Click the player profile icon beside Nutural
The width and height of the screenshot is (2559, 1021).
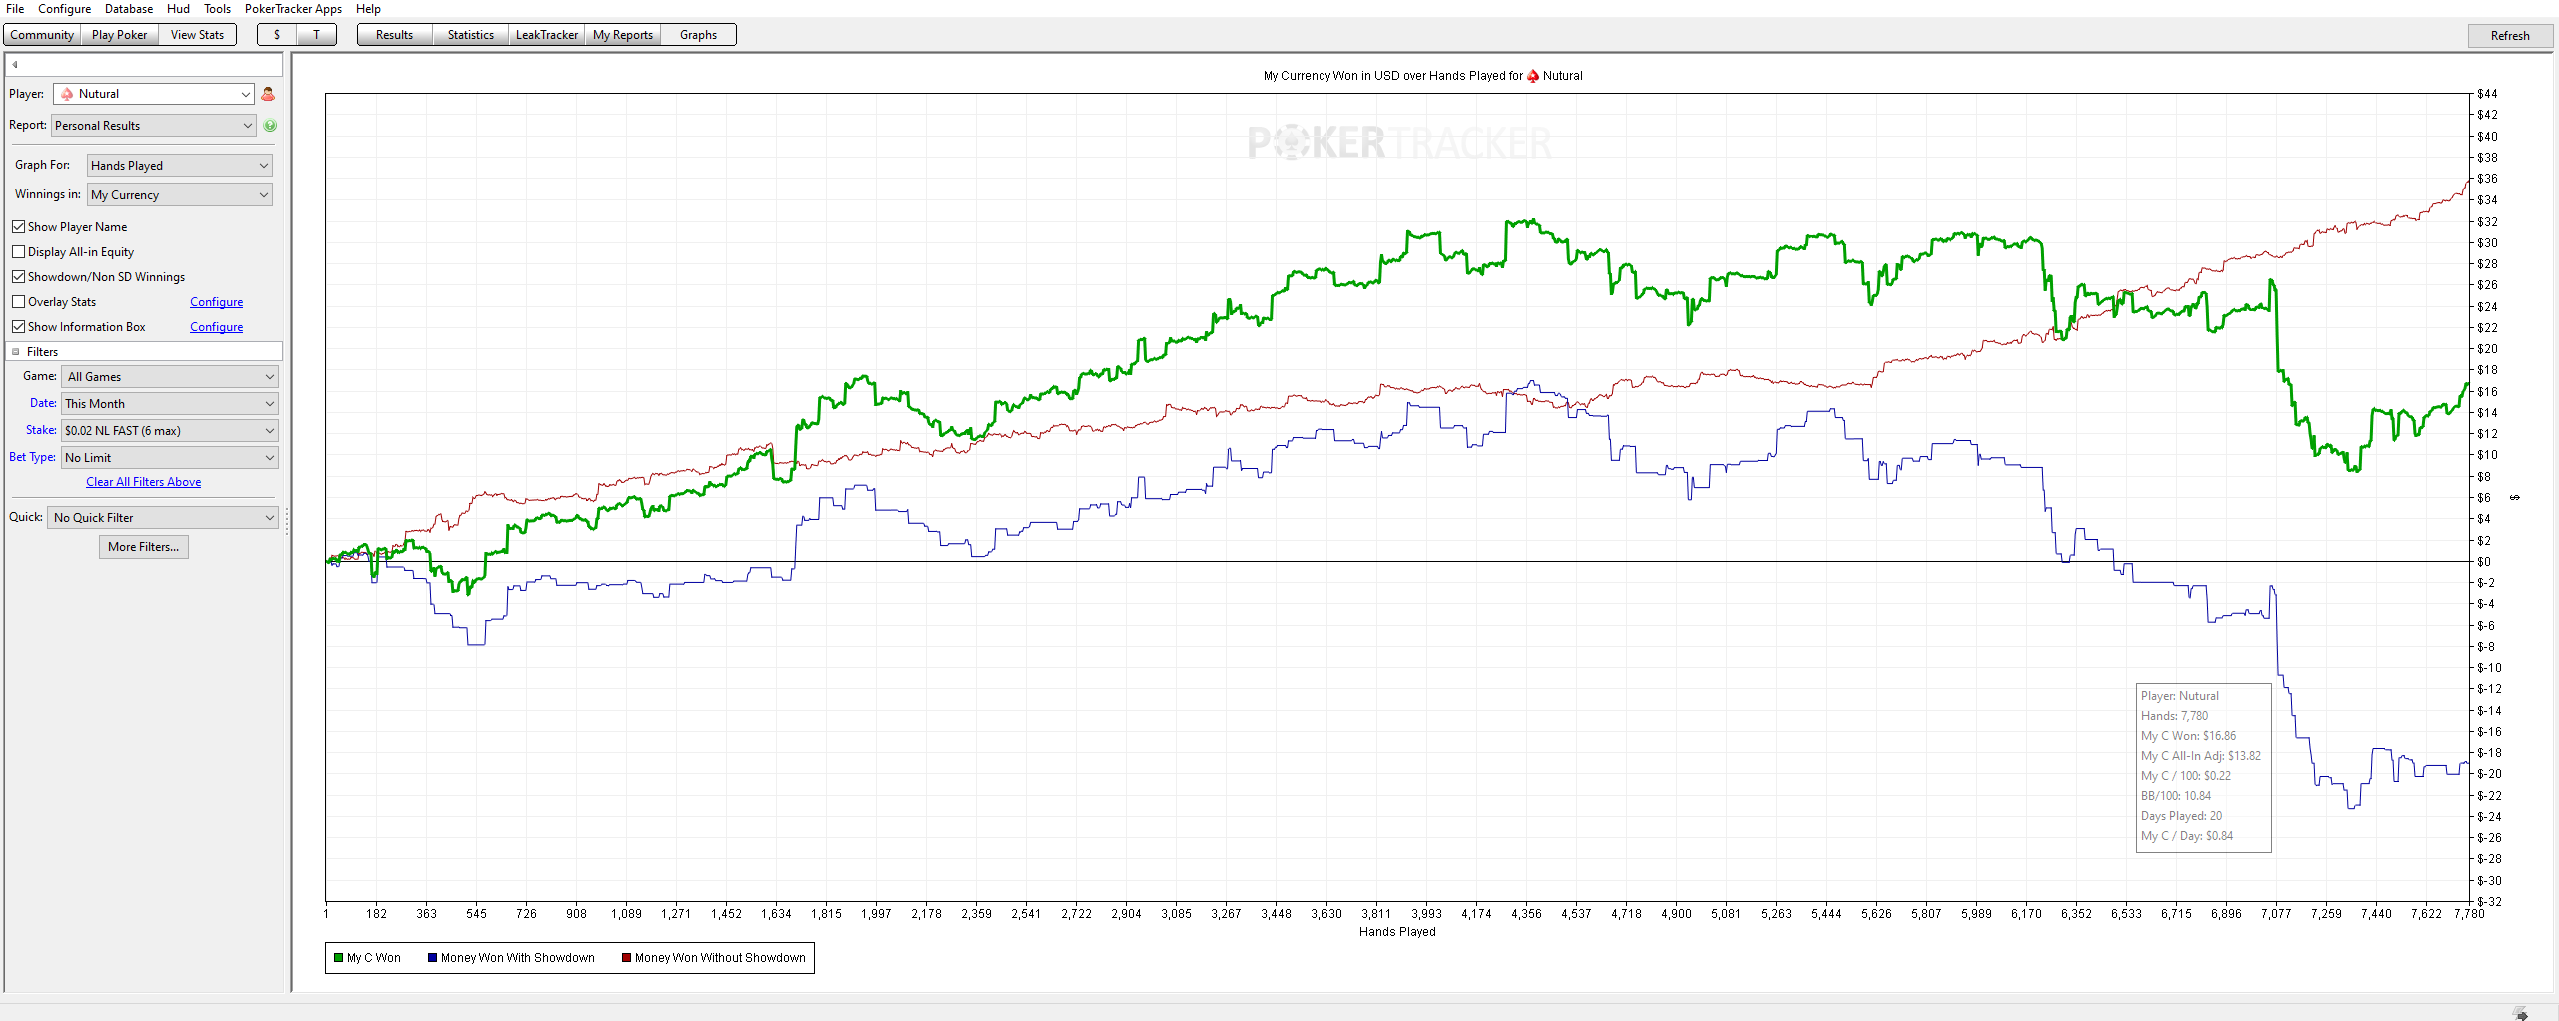click(x=268, y=94)
